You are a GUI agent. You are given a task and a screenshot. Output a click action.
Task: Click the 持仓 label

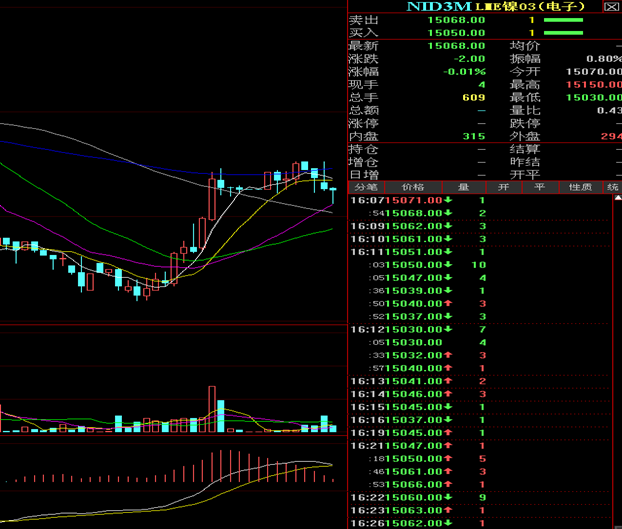[x=363, y=149]
